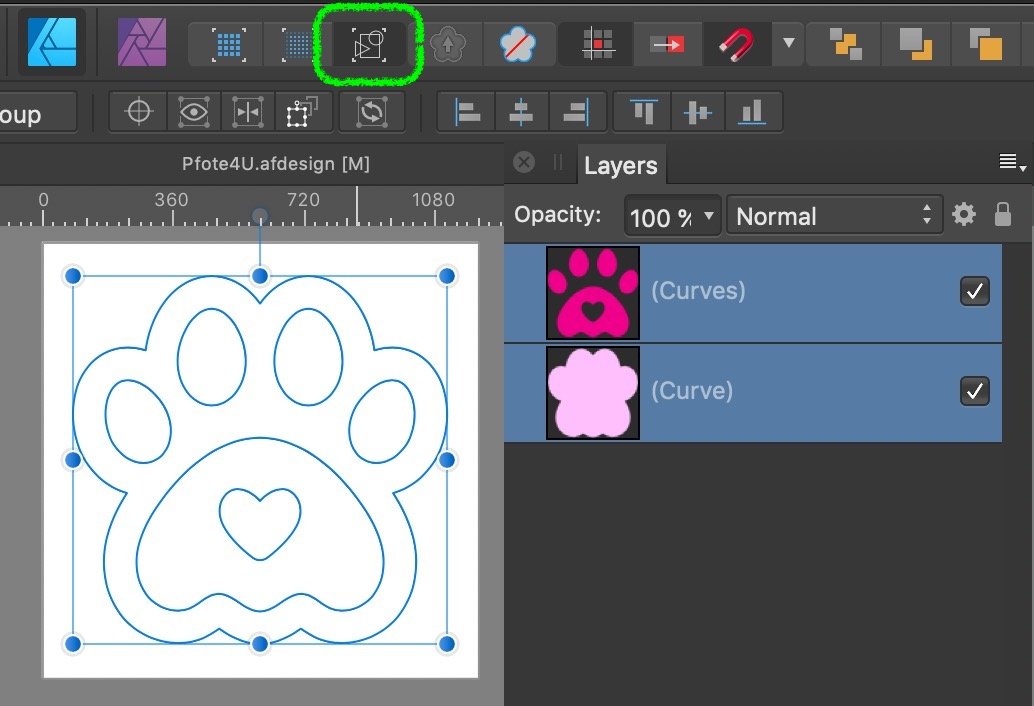Close the Layers panel with X button
Screen dimensions: 1034x706
[524, 163]
